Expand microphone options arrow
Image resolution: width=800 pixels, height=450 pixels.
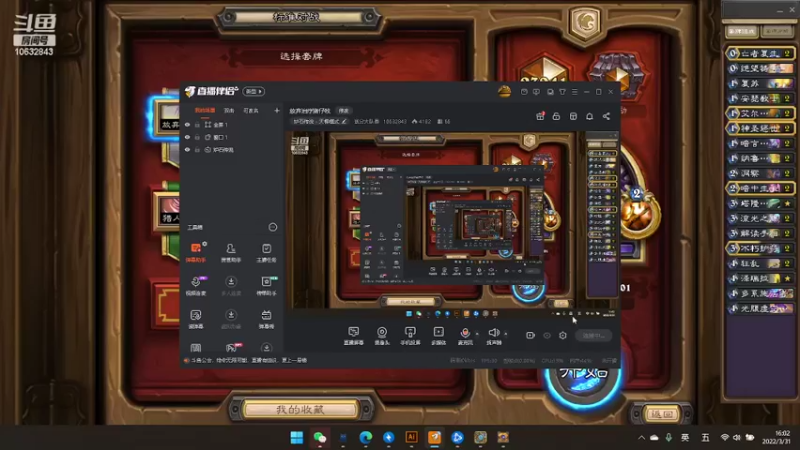477,334
